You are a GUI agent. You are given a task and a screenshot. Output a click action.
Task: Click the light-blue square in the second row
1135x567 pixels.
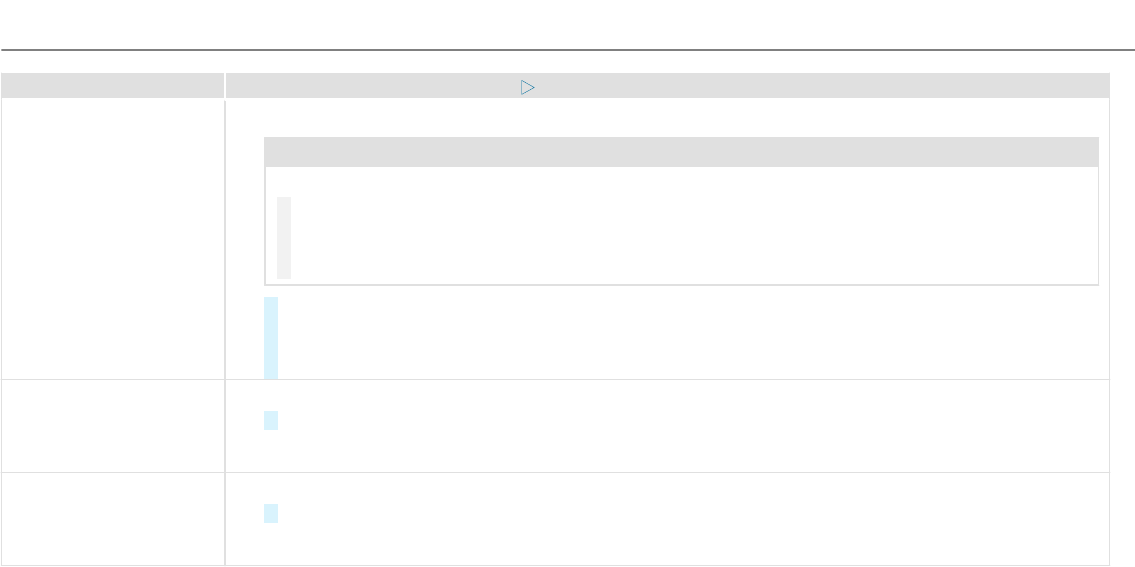271,421
